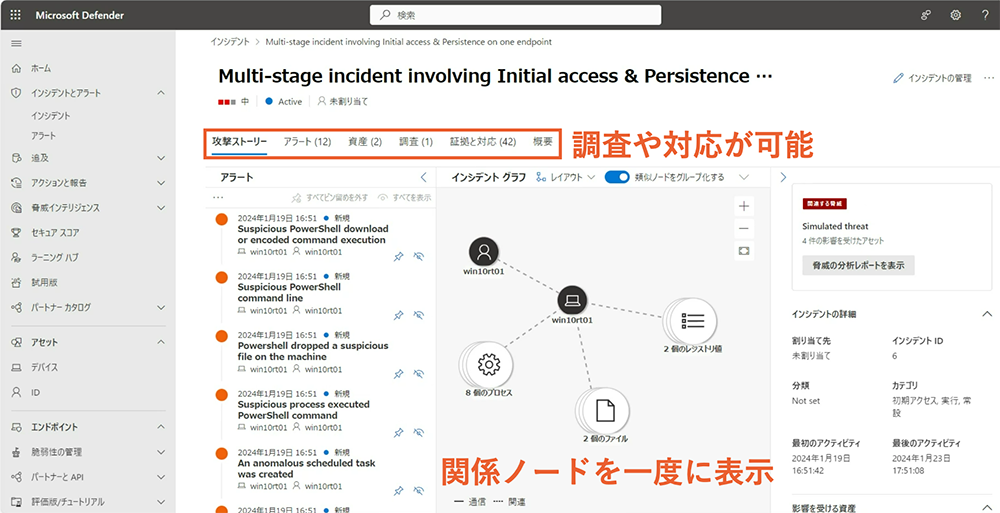Click the 検索 search field
Screen dimensions: 1000x513
point(516,15)
